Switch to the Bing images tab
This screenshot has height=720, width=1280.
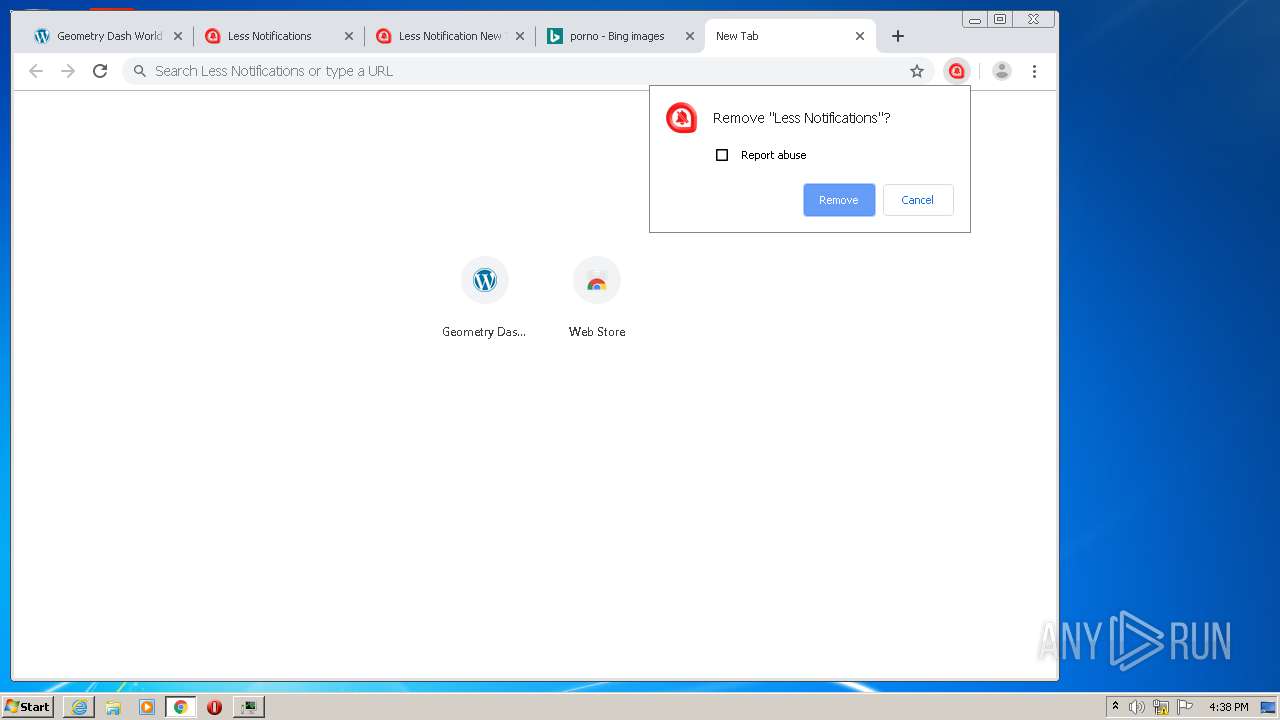click(620, 36)
